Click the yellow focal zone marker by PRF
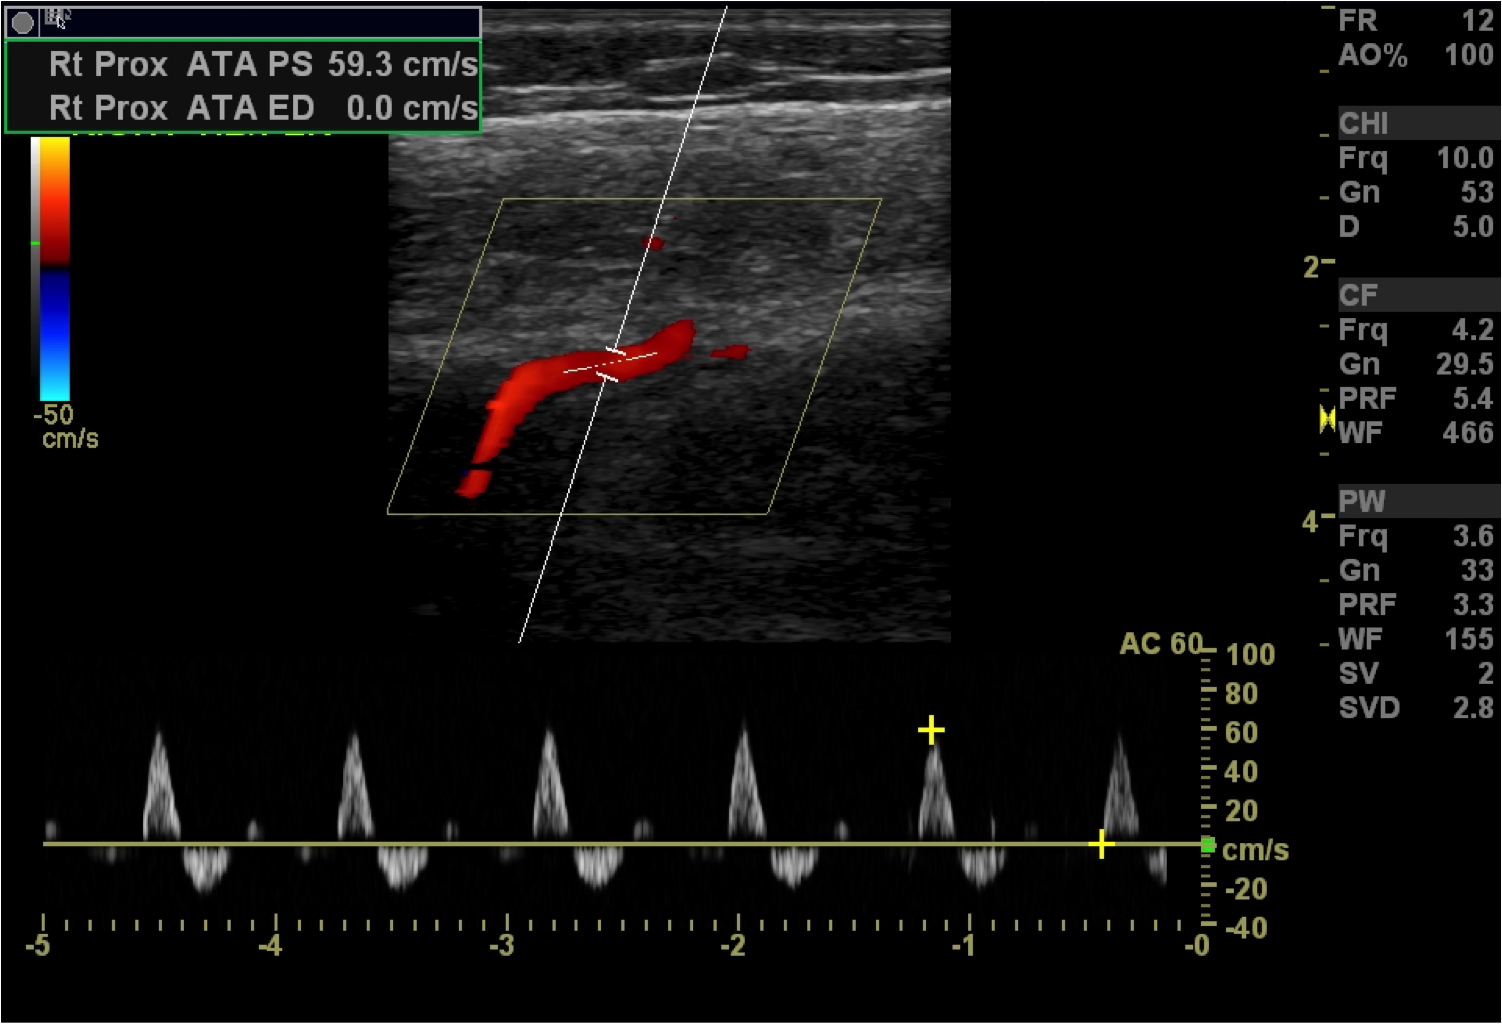The height and width of the screenshot is (1024, 1502). coord(1327,418)
